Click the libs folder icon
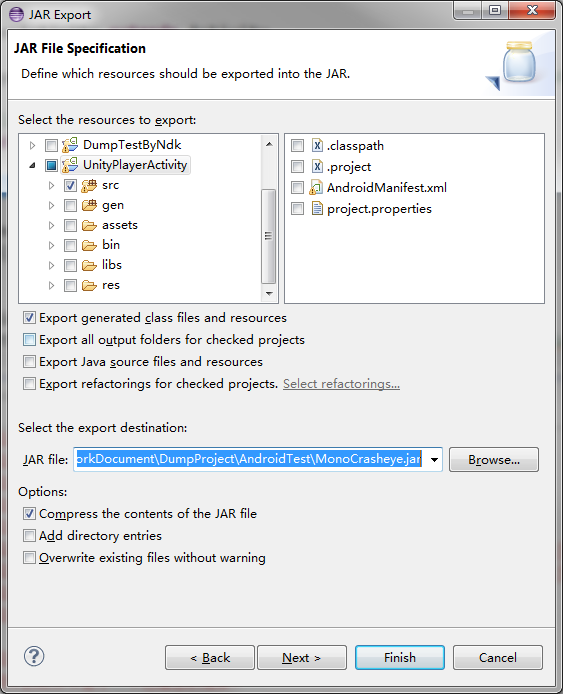This screenshot has width=563, height=694. (x=89, y=265)
